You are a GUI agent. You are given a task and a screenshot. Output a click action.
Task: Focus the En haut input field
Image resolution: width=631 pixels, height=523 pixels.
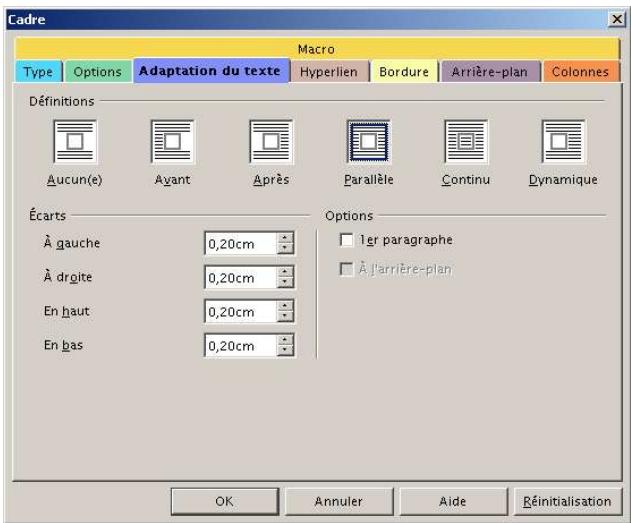[241, 311]
